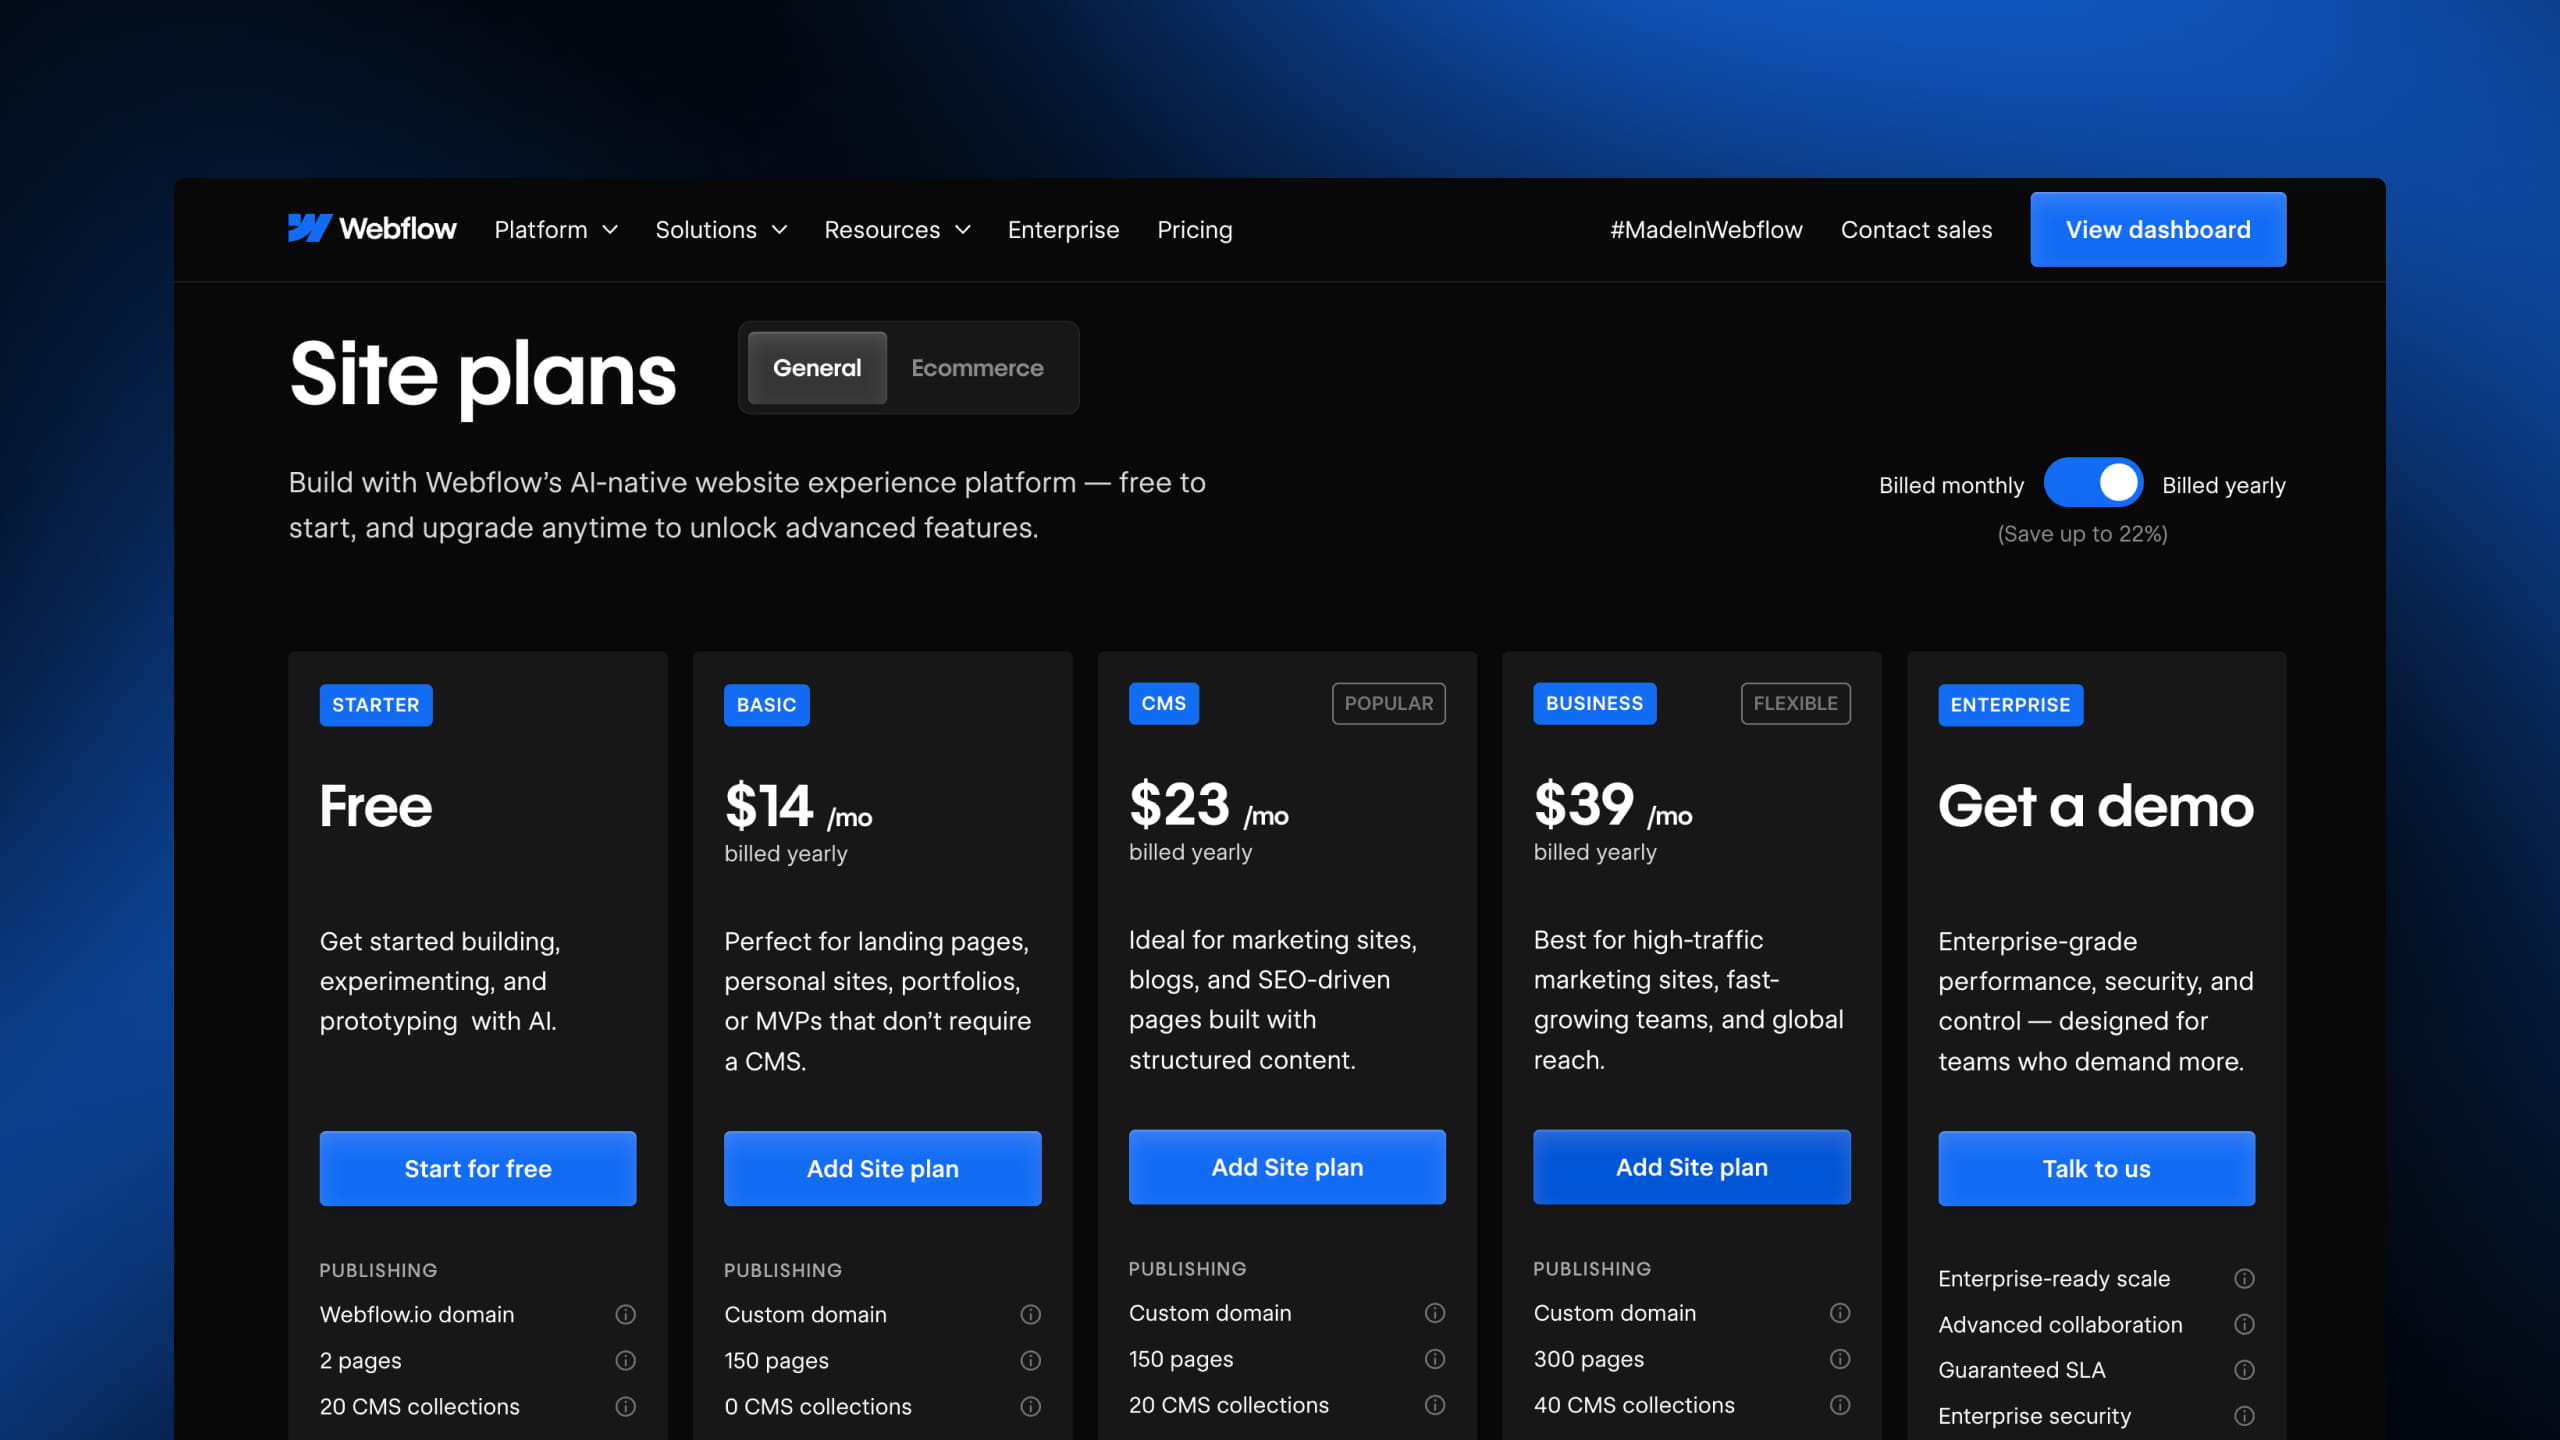This screenshot has width=2560, height=1440.
Task: Switch to the Ecommerce tab
Action: pyautogui.click(x=977, y=368)
